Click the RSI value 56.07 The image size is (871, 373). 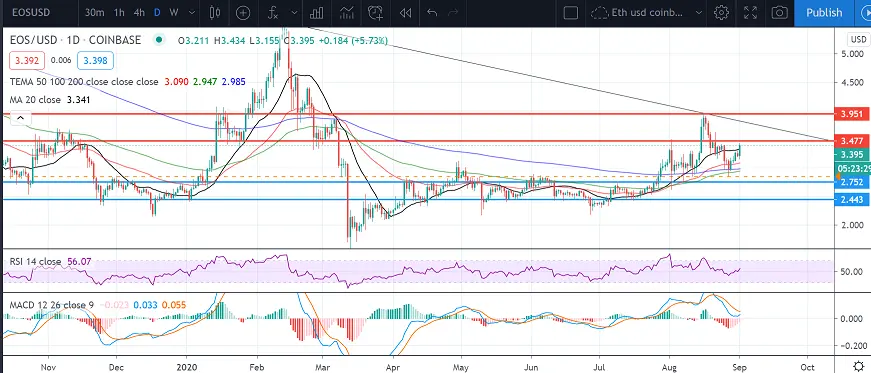79,261
